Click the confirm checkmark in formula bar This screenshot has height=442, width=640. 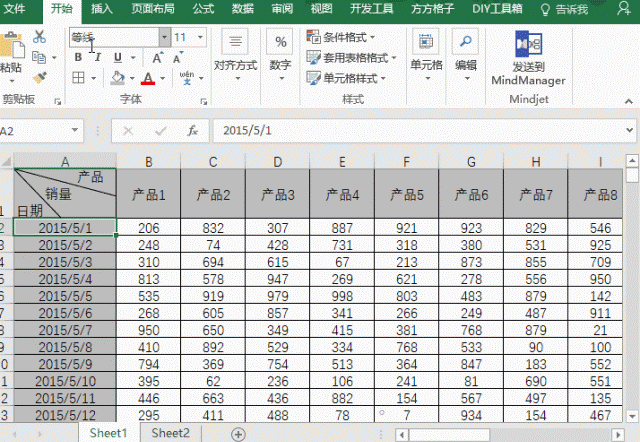coord(160,131)
